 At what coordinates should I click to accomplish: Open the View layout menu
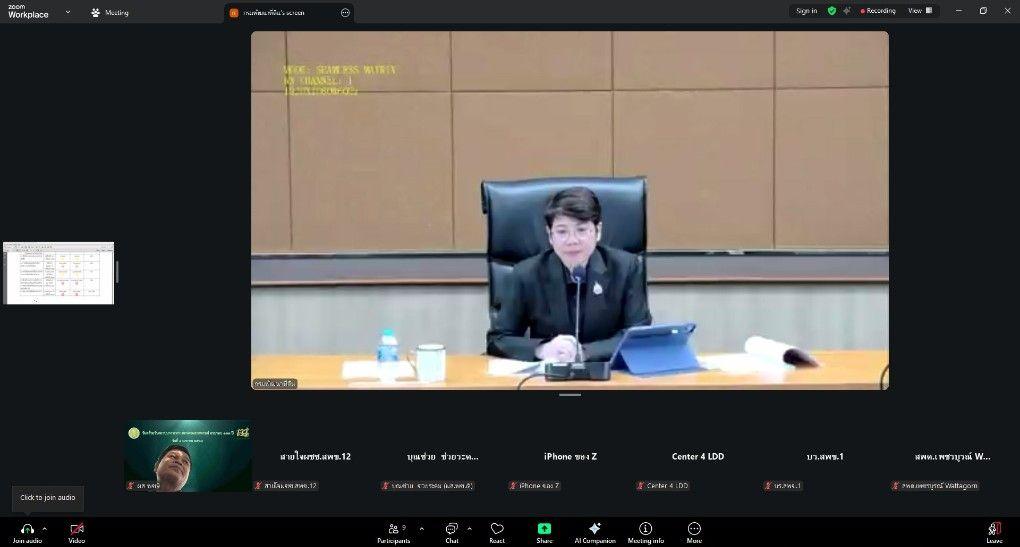coord(919,11)
